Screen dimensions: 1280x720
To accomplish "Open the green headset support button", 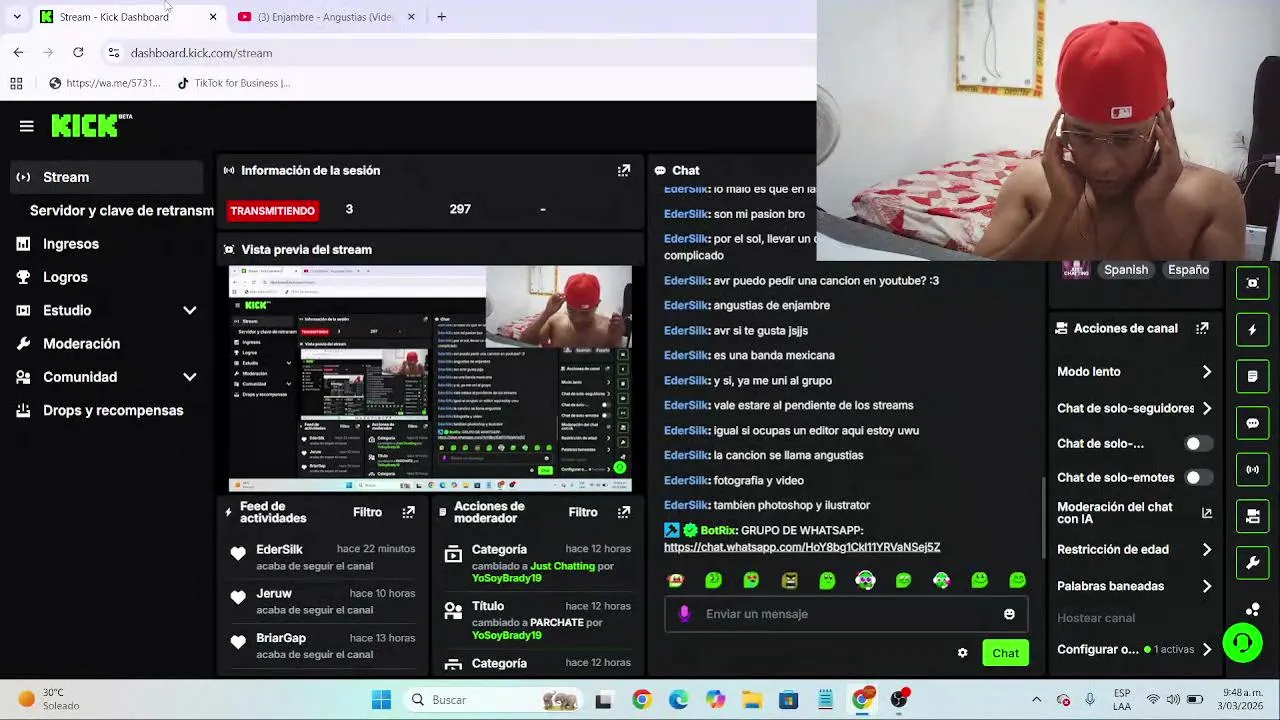I will pos(1242,642).
